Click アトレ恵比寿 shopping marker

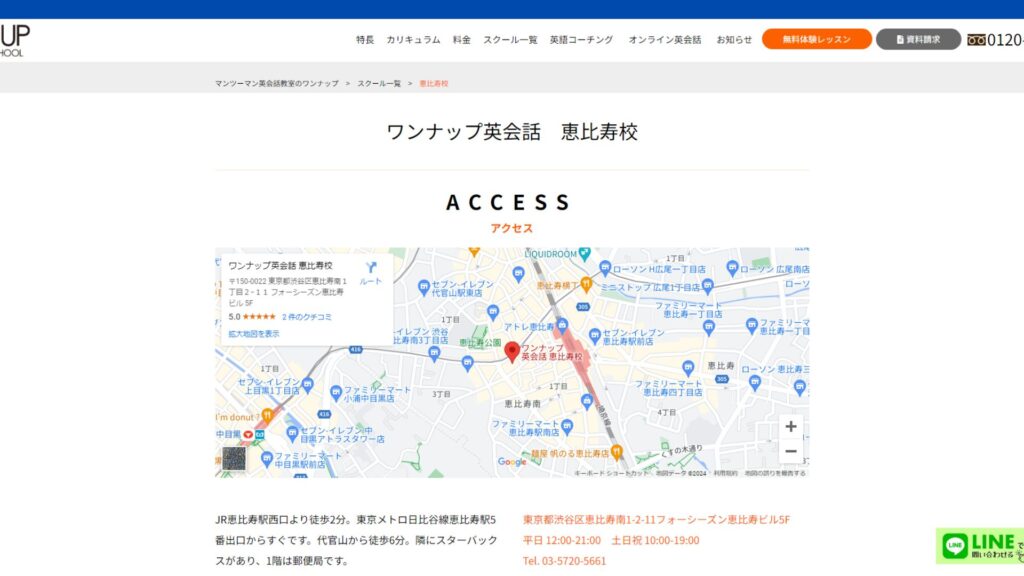[x=562, y=325]
